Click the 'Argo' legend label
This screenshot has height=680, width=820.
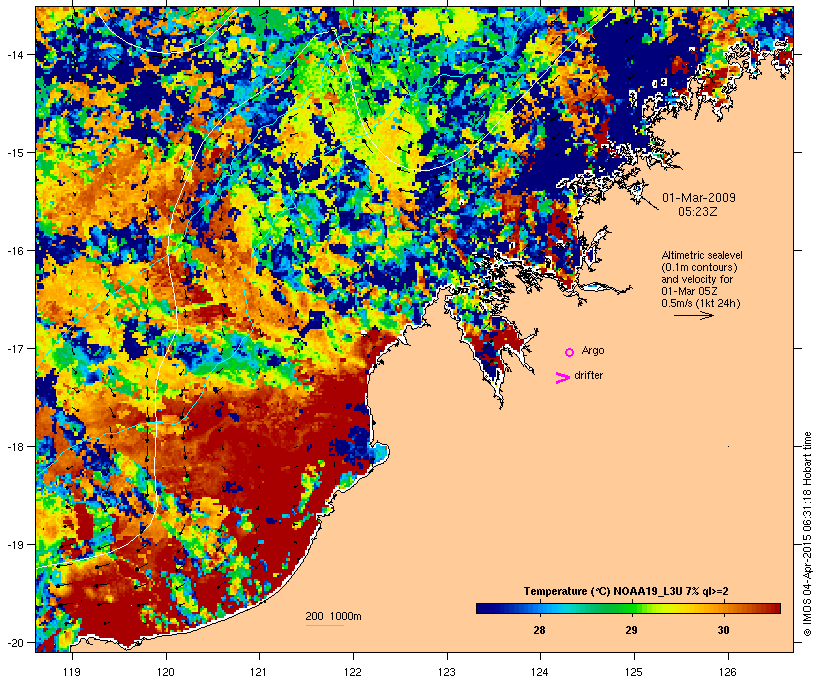coord(593,350)
